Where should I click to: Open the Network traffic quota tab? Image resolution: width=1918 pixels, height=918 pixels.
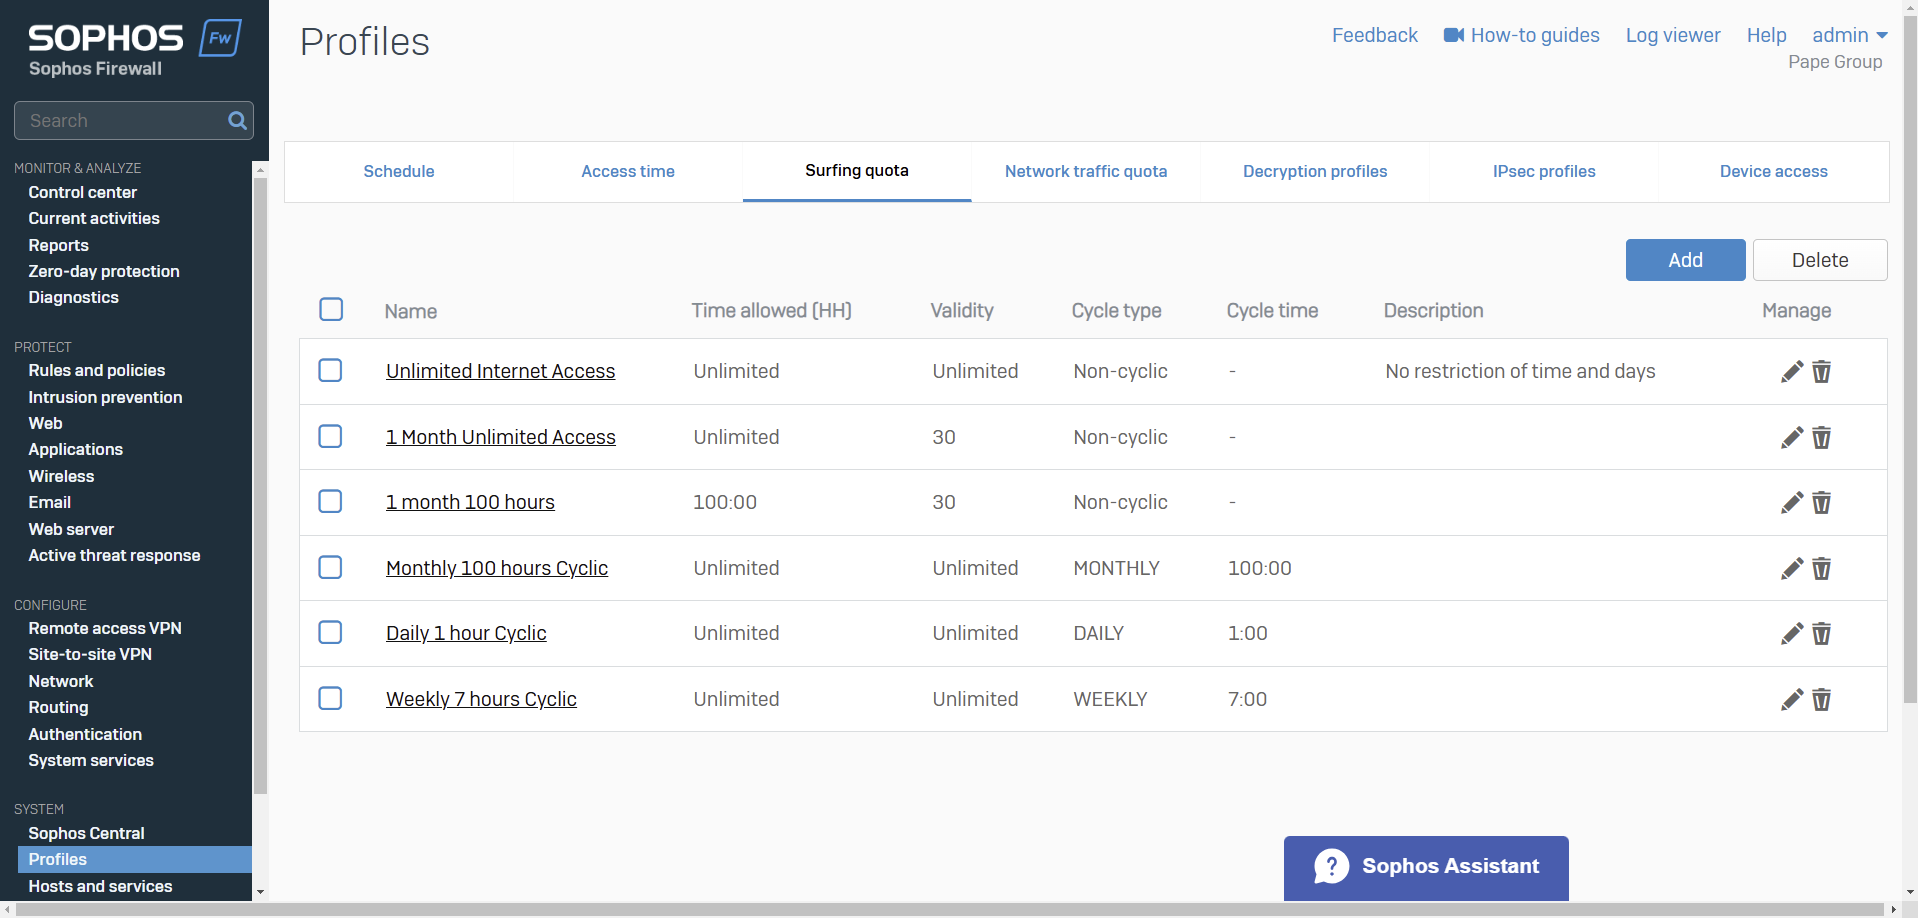tap(1086, 171)
